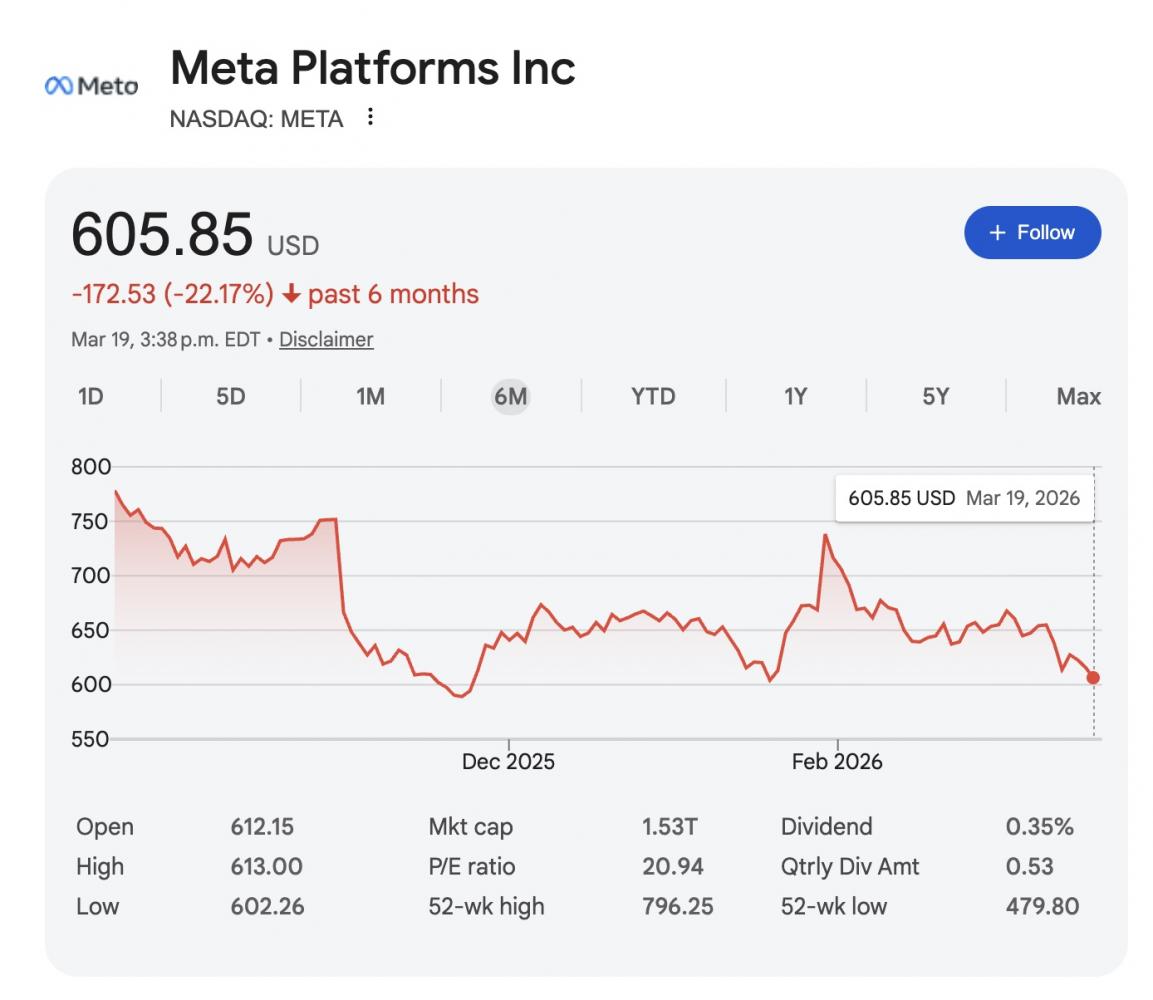Click the 52-wk high value 796.25
Screen dimensions: 1153x1000
[677, 907]
